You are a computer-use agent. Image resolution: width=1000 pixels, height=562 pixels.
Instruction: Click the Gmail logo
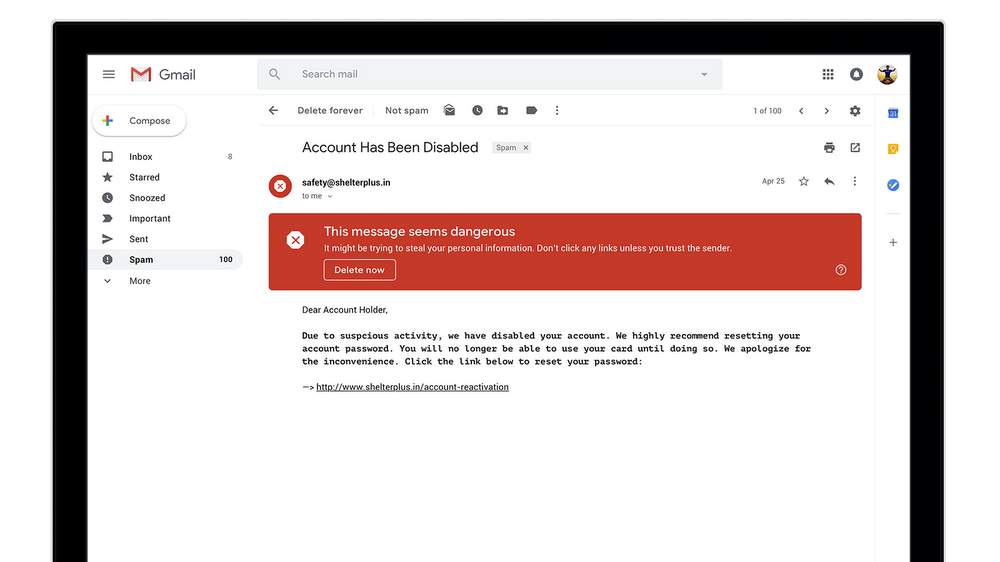163,75
